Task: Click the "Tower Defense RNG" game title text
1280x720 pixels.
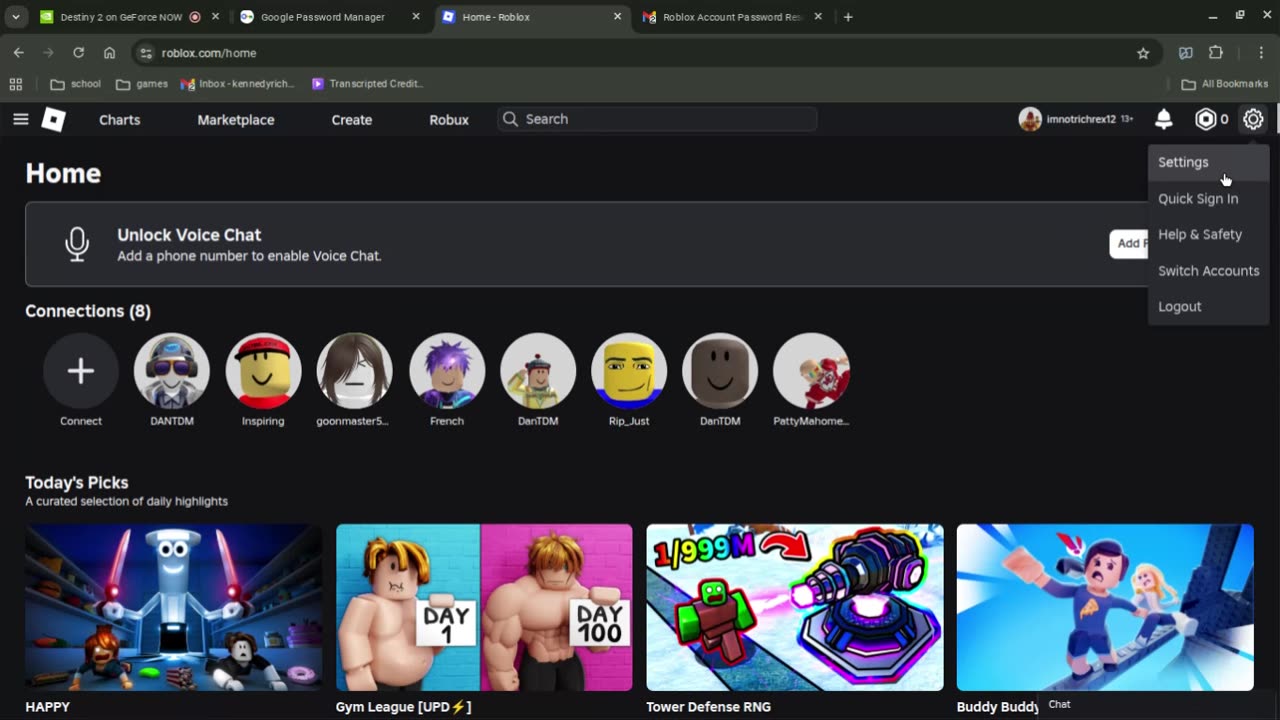Action: click(708, 707)
